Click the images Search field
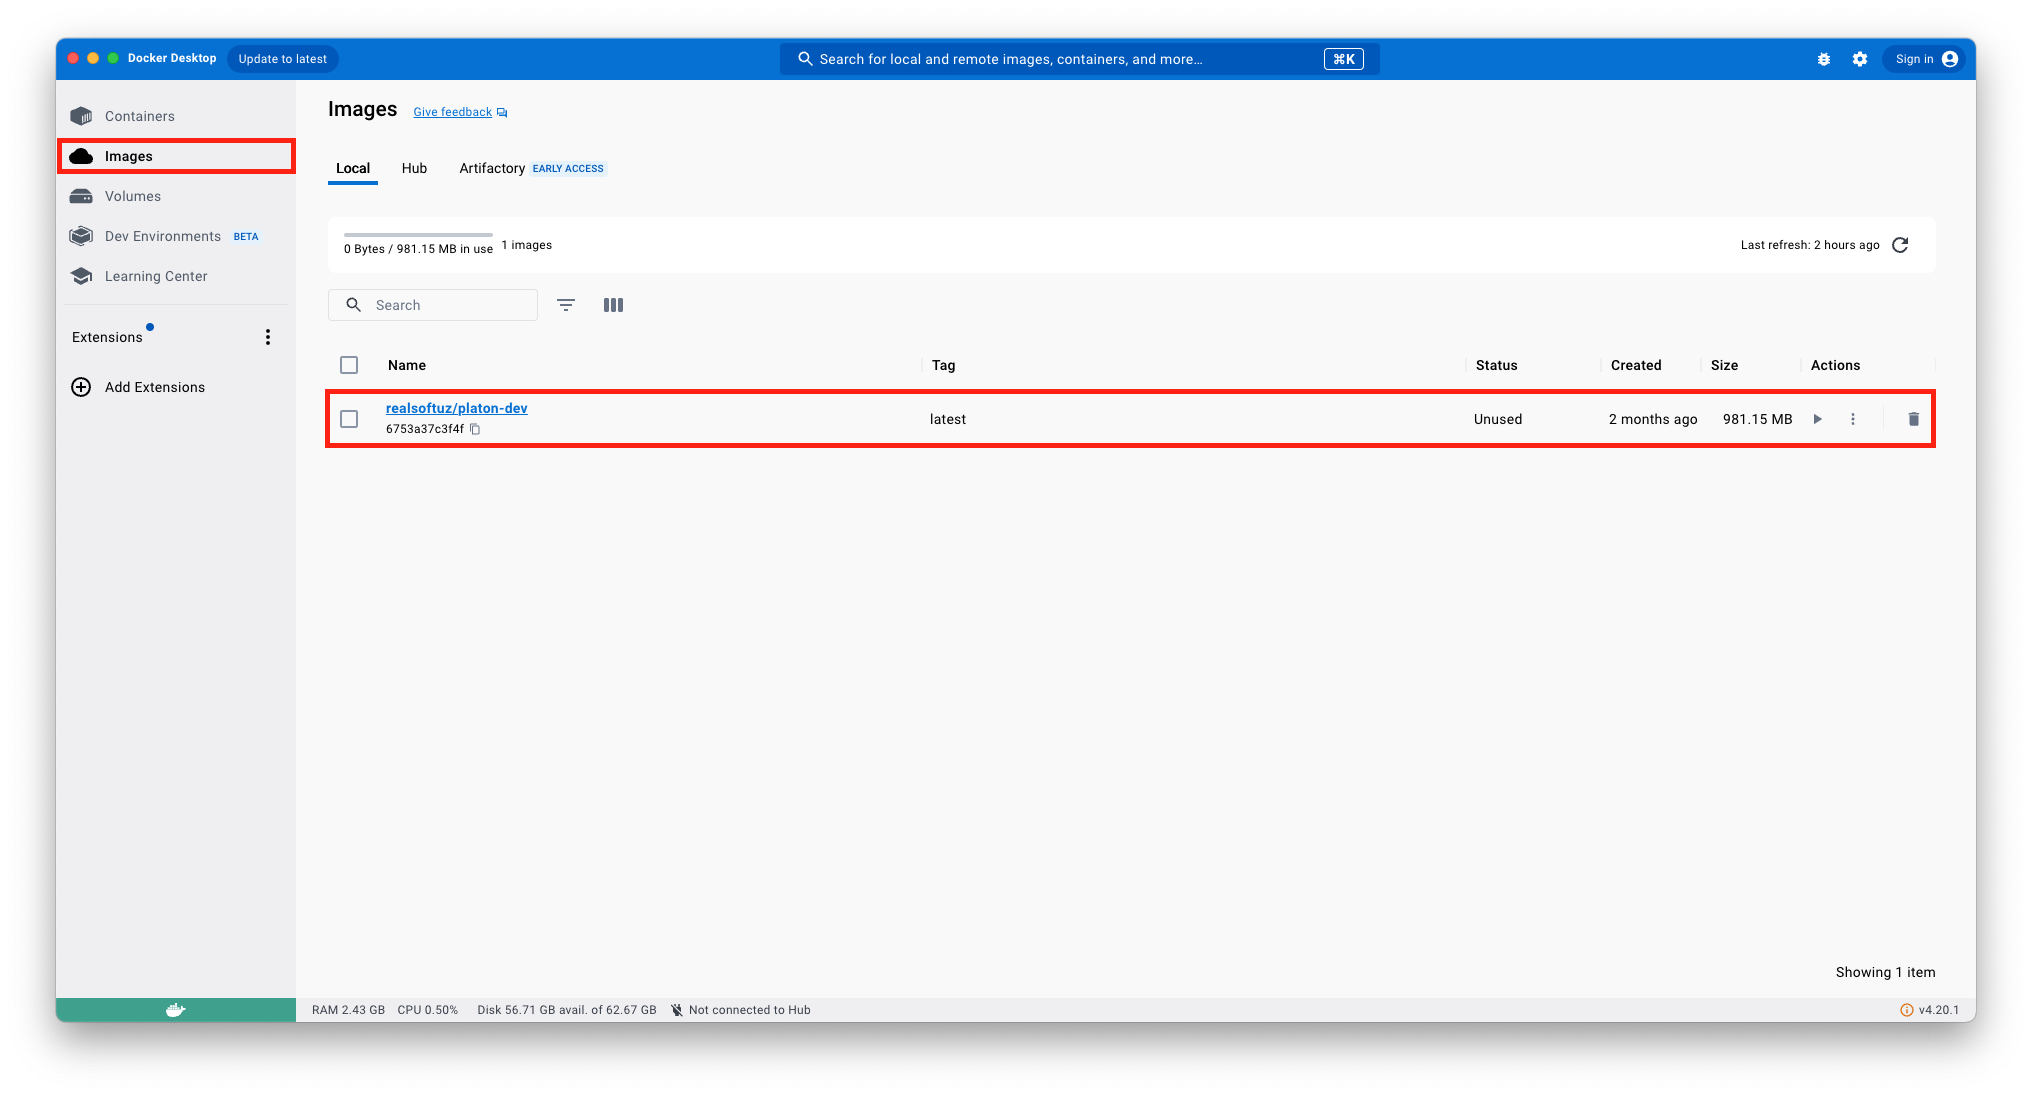 click(433, 305)
